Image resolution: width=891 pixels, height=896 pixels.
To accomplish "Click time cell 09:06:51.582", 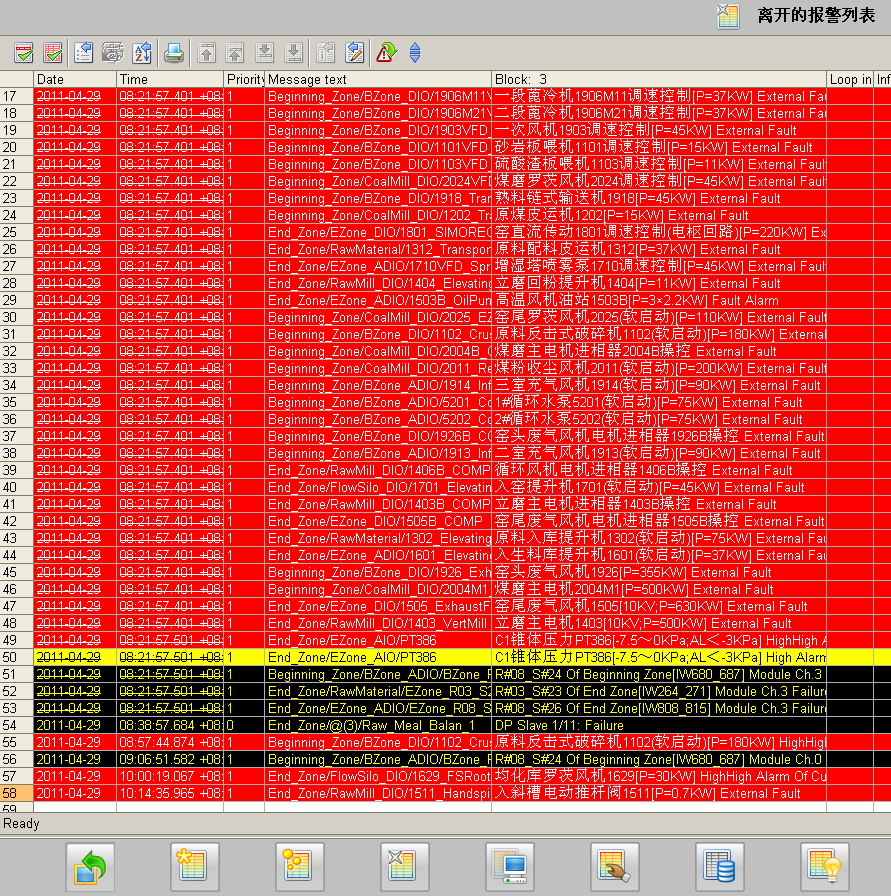I will (170, 759).
